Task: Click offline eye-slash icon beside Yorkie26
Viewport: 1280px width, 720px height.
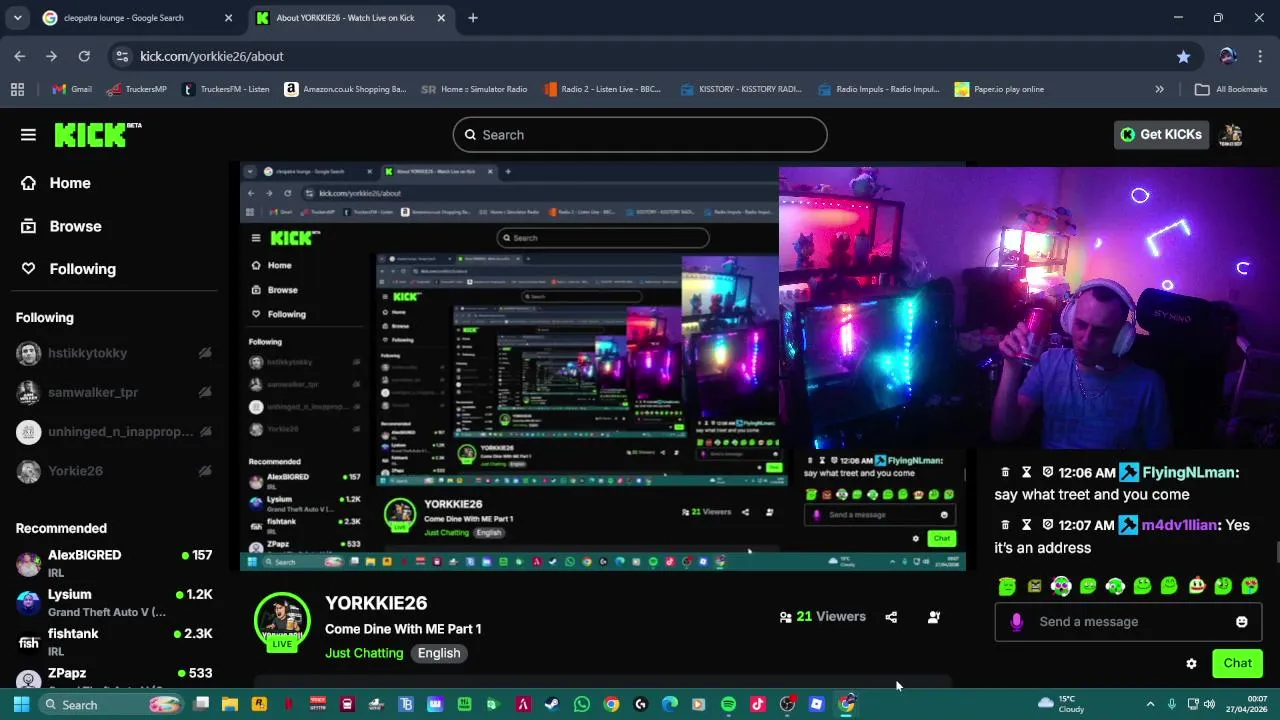Action: pos(204,471)
